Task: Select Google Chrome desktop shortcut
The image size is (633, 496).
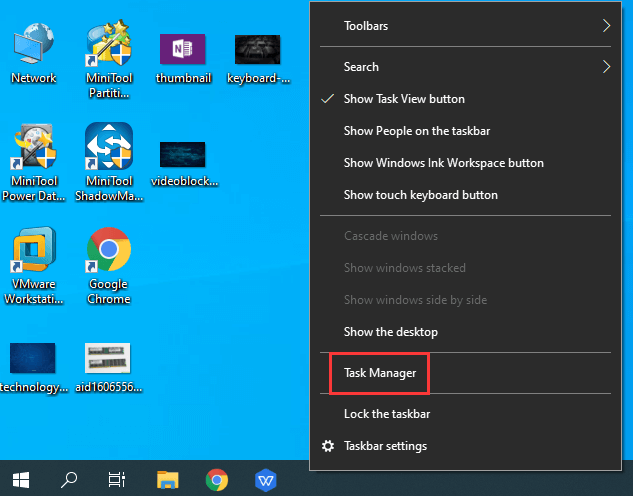Action: pyautogui.click(x=109, y=249)
